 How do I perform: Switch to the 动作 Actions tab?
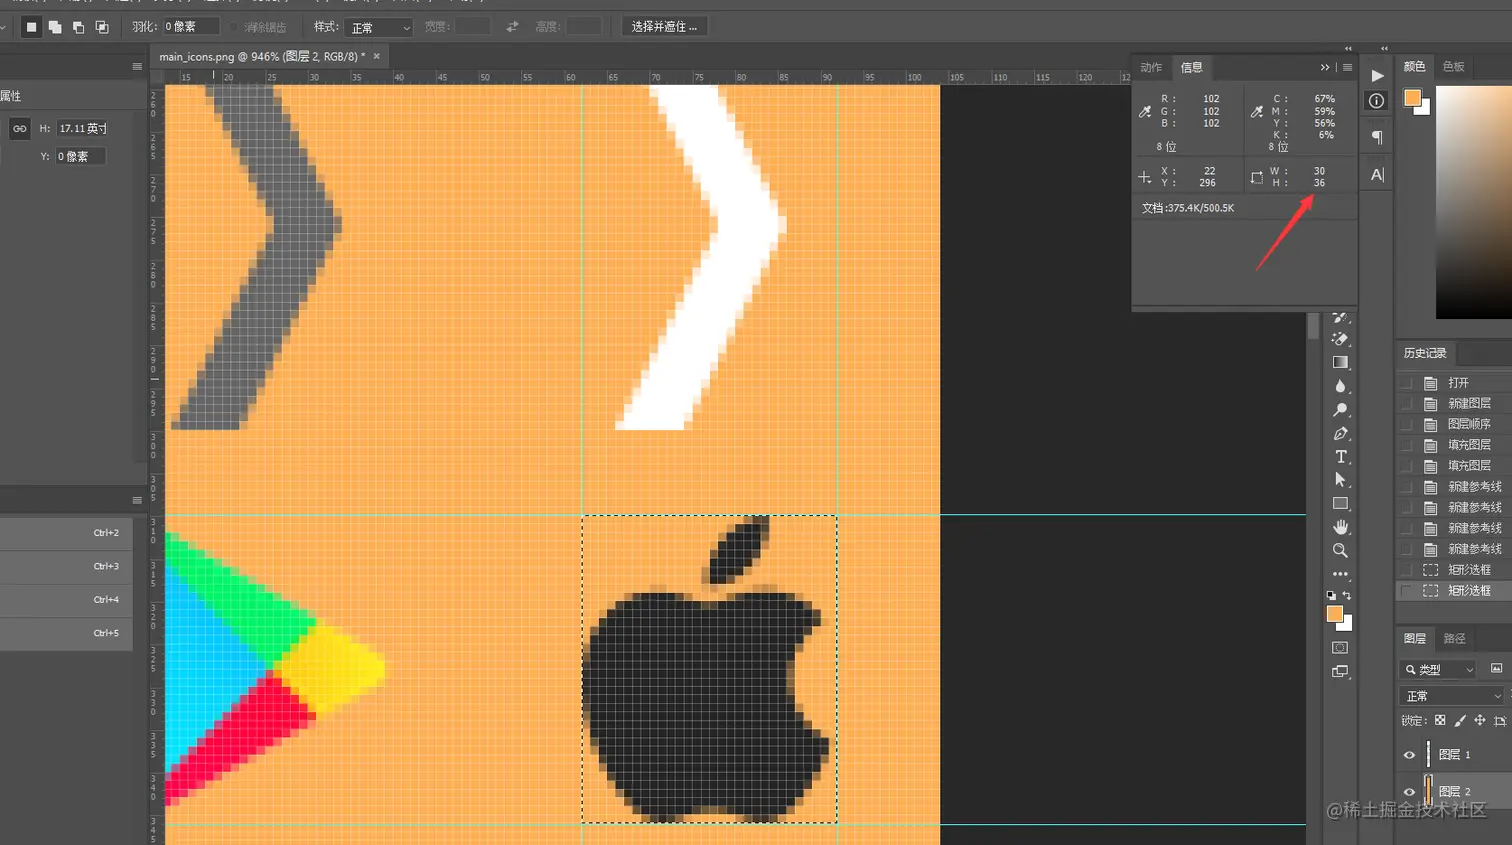[x=1151, y=67]
